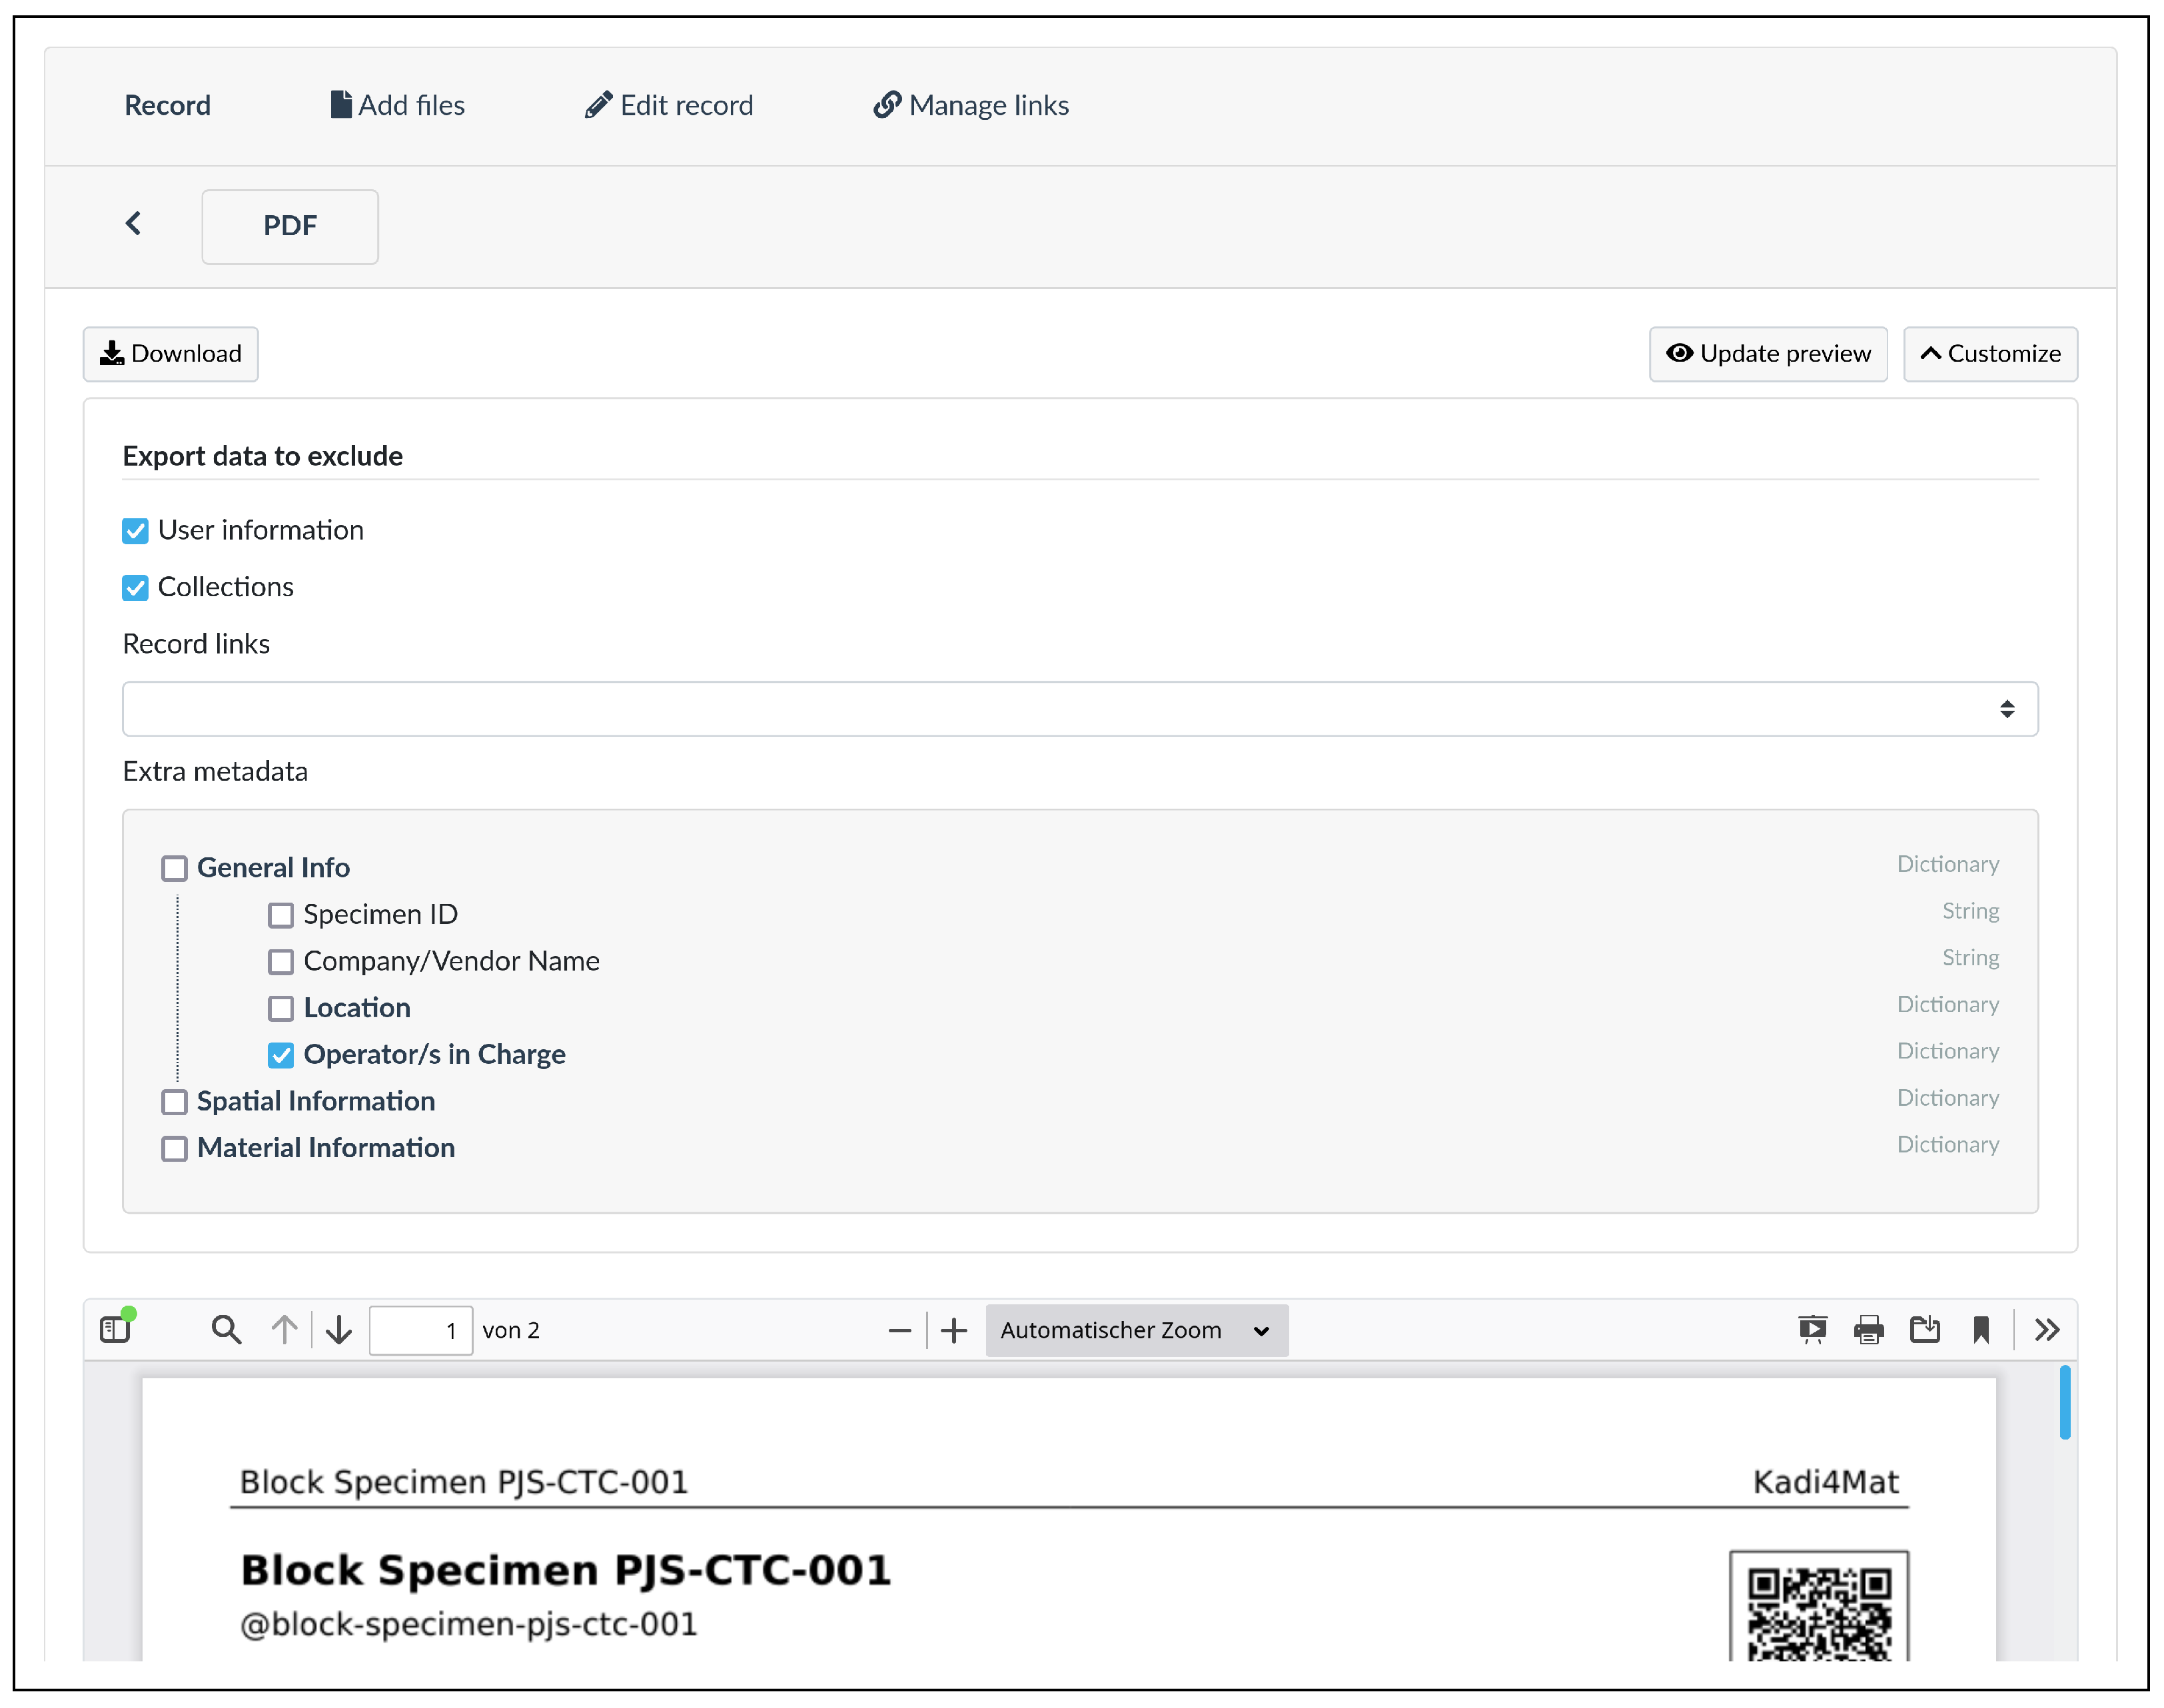This screenshot has height=1708, width=2164.
Task: Open the PDF search magnifier
Action: pyautogui.click(x=226, y=1329)
